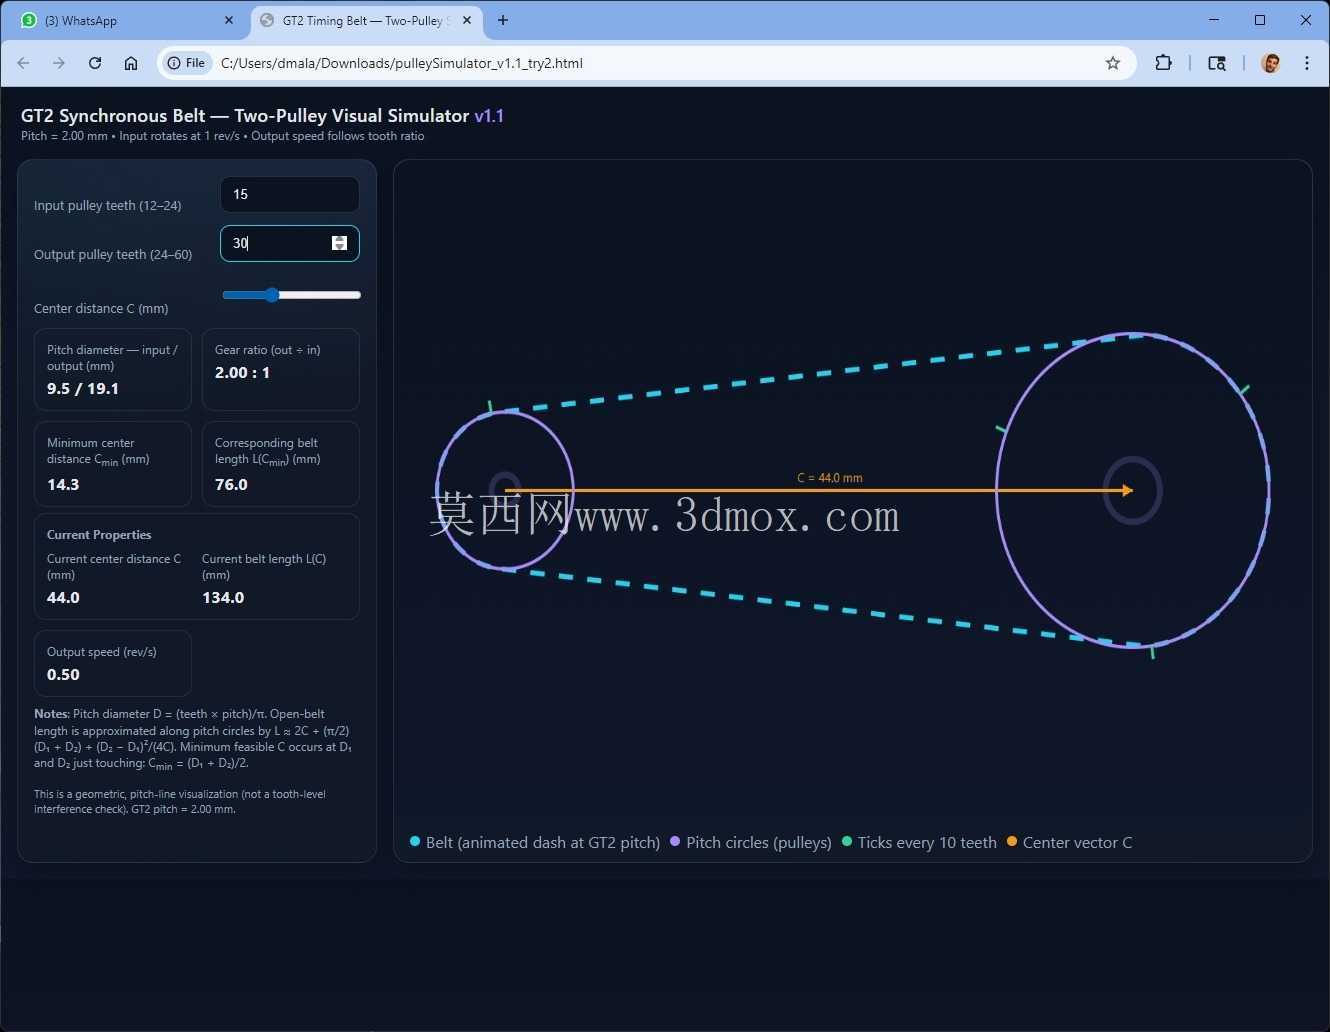Open the tab search side panel icon
The image size is (1330, 1032).
pos(1217,63)
